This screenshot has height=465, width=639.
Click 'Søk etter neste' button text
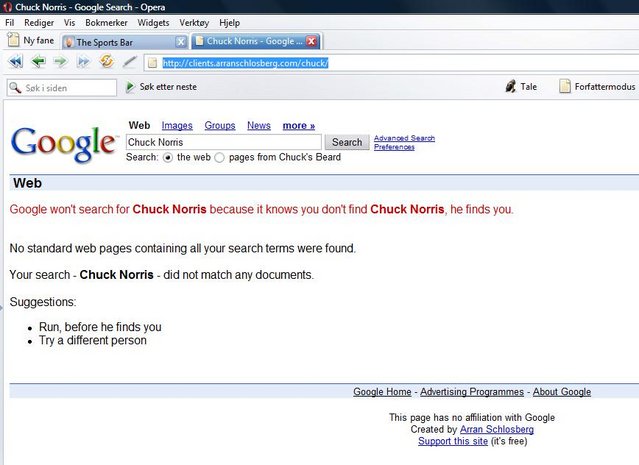pyautogui.click(x=168, y=86)
